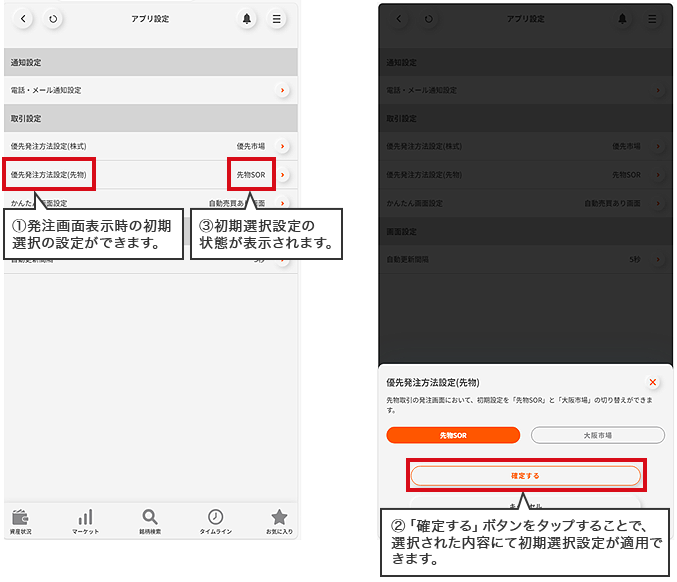The image size is (677, 582).
Task: Tap dimmed 優先市場 value in right screen
Action: point(626,146)
